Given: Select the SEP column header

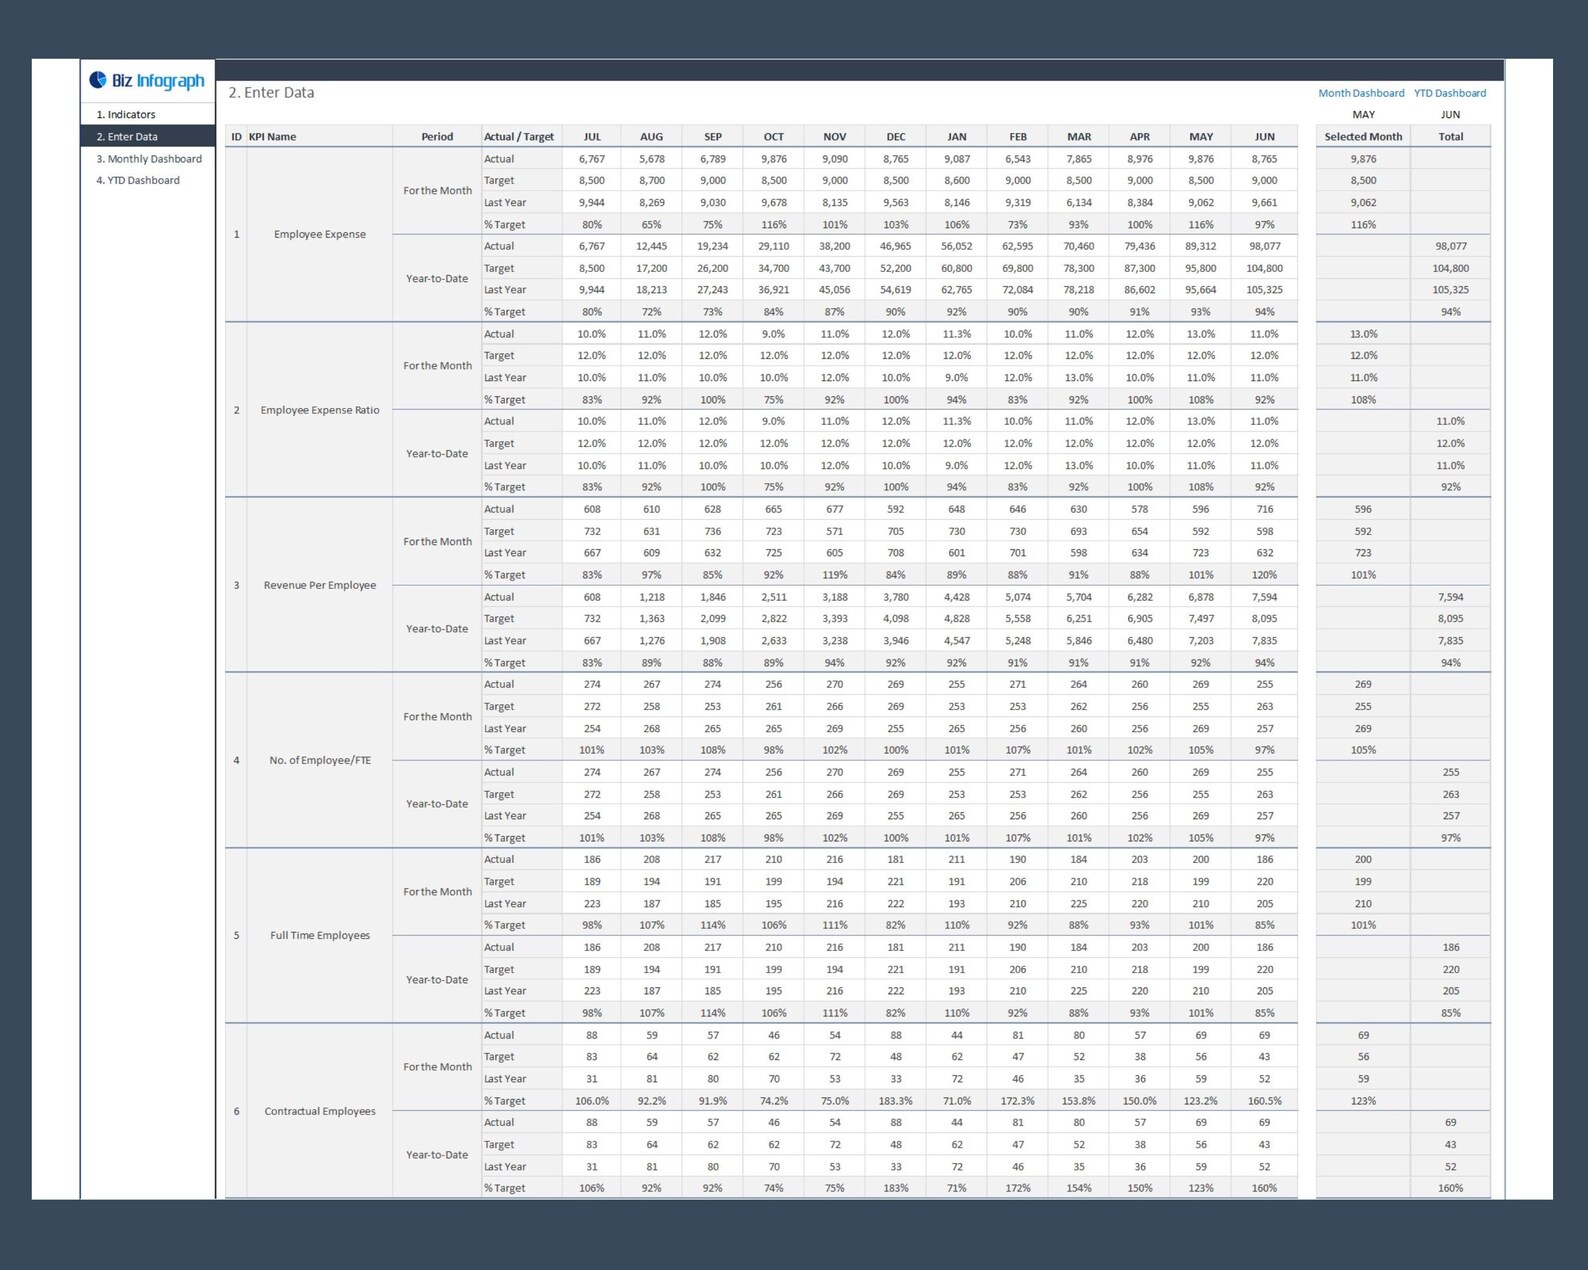Looking at the screenshot, I should (712, 136).
